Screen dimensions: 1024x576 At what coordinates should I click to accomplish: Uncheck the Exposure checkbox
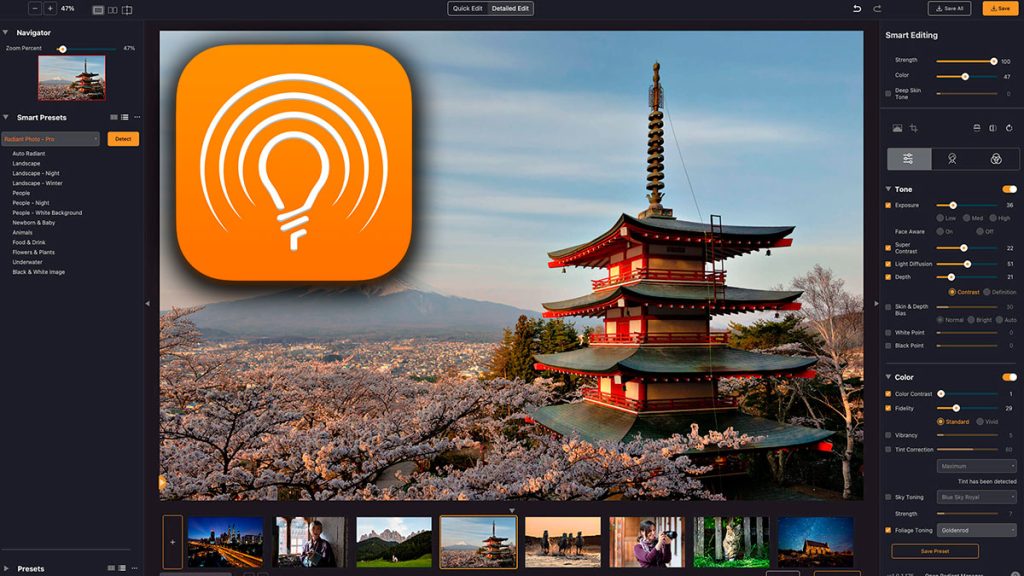point(888,205)
